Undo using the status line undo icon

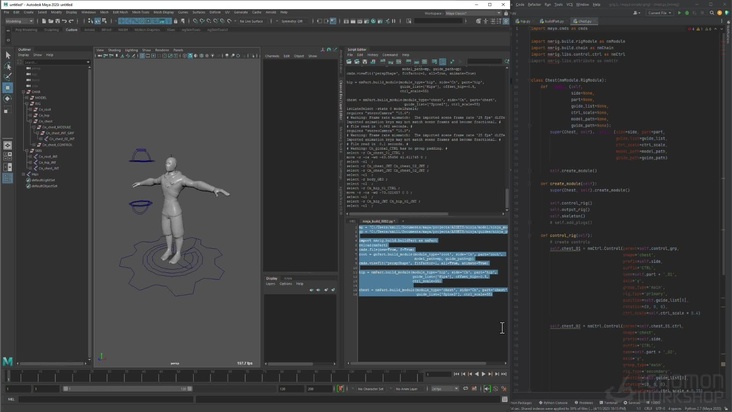click(64, 21)
